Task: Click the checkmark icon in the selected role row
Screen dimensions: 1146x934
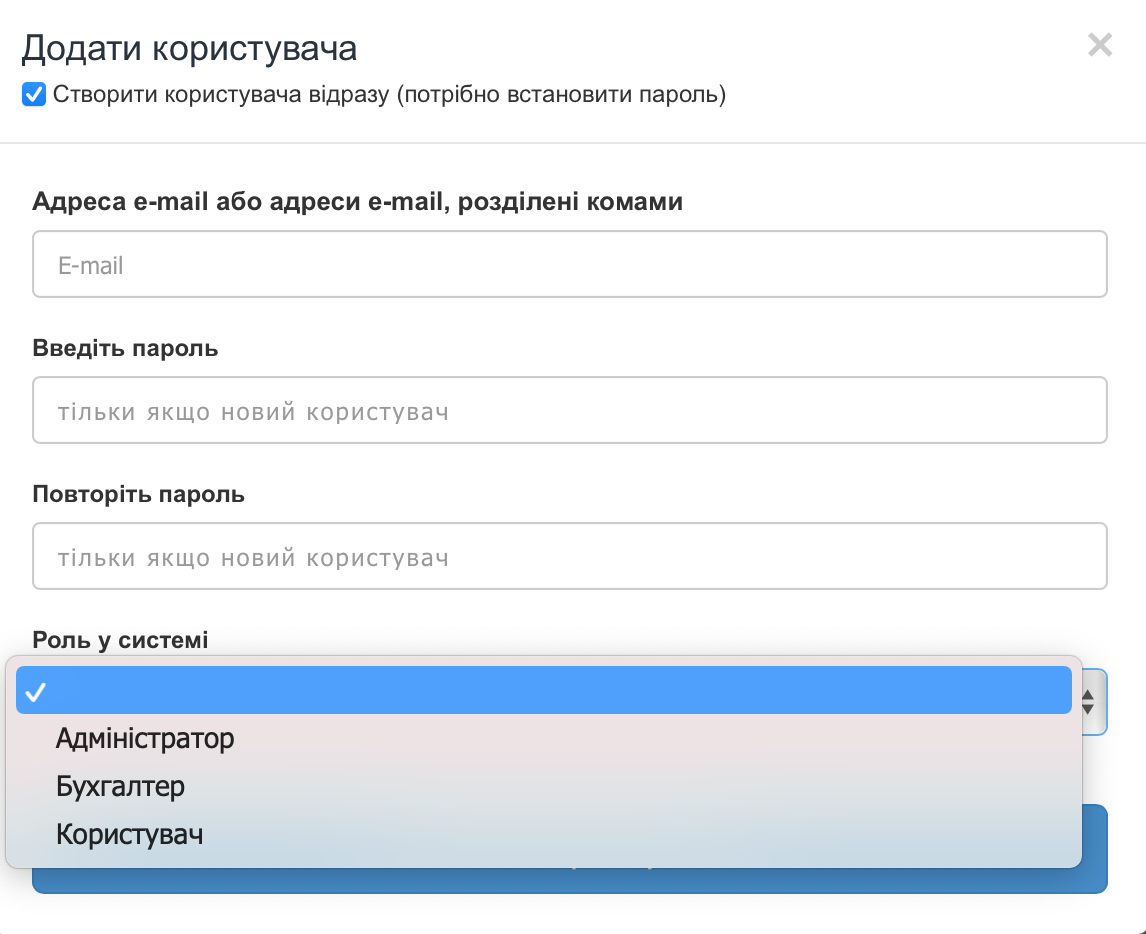Action: pyautogui.click(x=36, y=689)
